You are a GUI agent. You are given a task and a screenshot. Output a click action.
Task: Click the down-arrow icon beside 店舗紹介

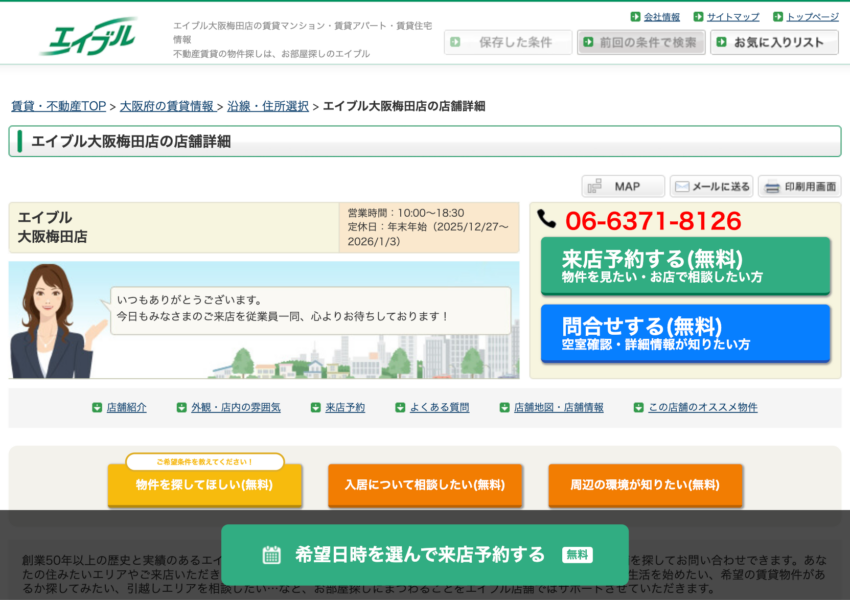pyautogui.click(x=97, y=408)
